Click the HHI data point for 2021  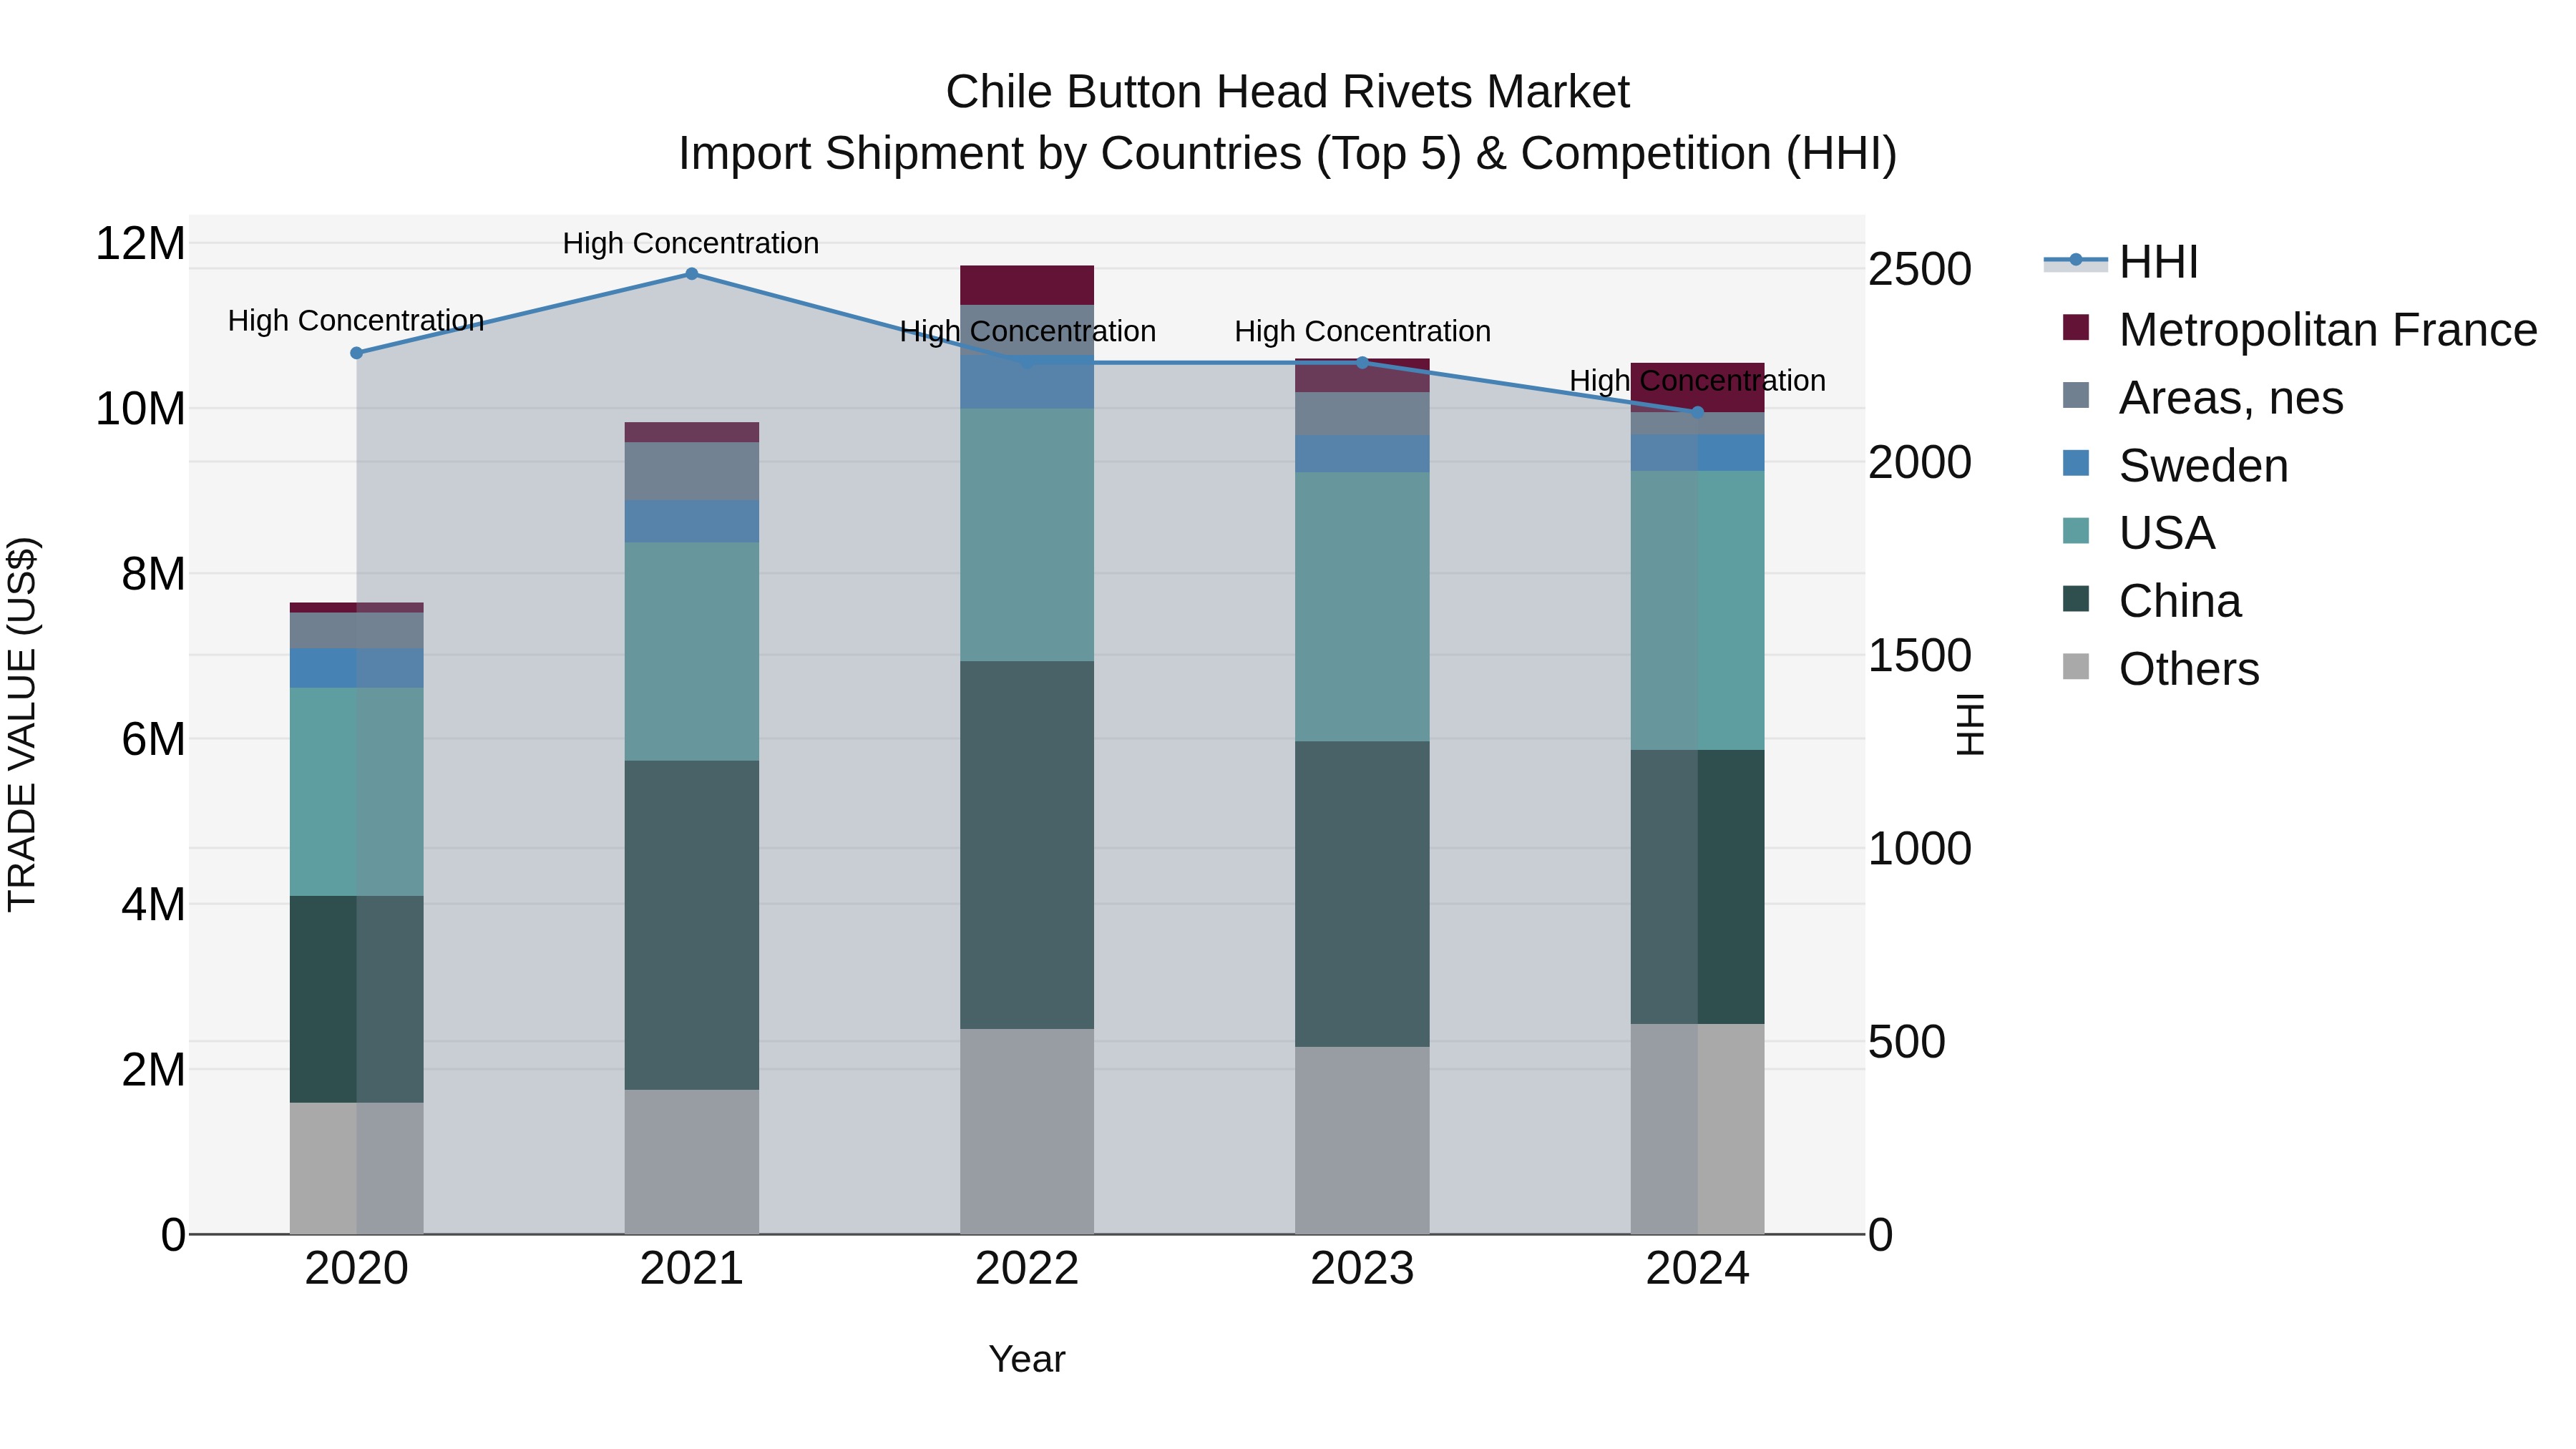tap(692, 274)
